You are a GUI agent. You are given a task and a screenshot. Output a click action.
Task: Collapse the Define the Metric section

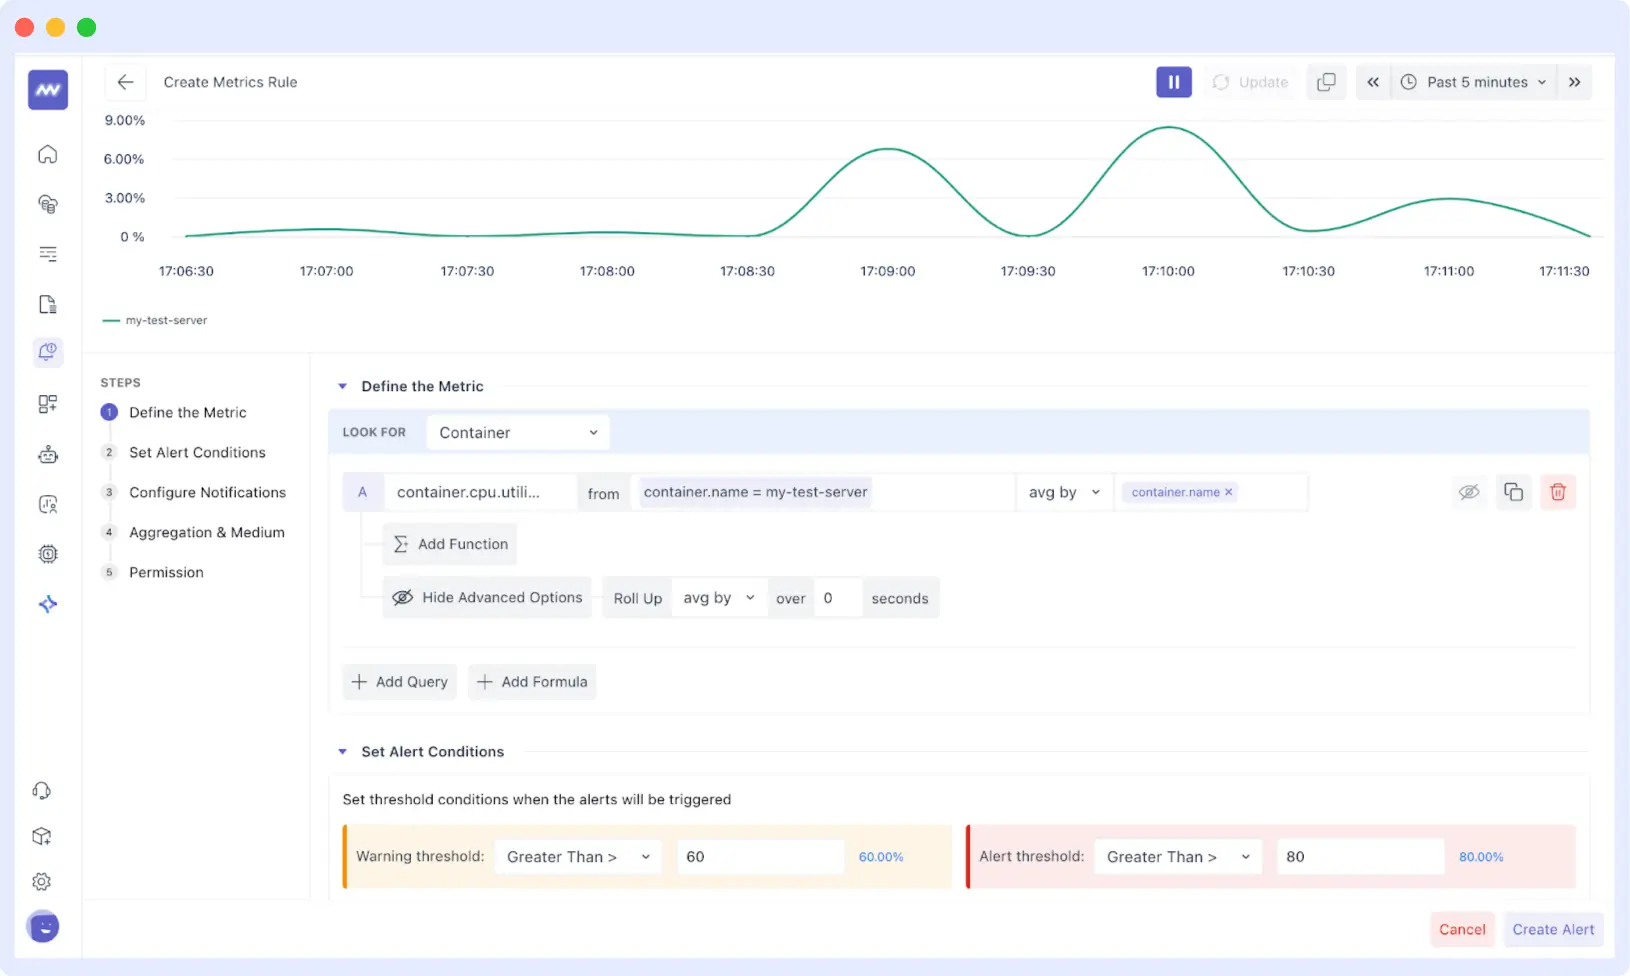tap(343, 386)
